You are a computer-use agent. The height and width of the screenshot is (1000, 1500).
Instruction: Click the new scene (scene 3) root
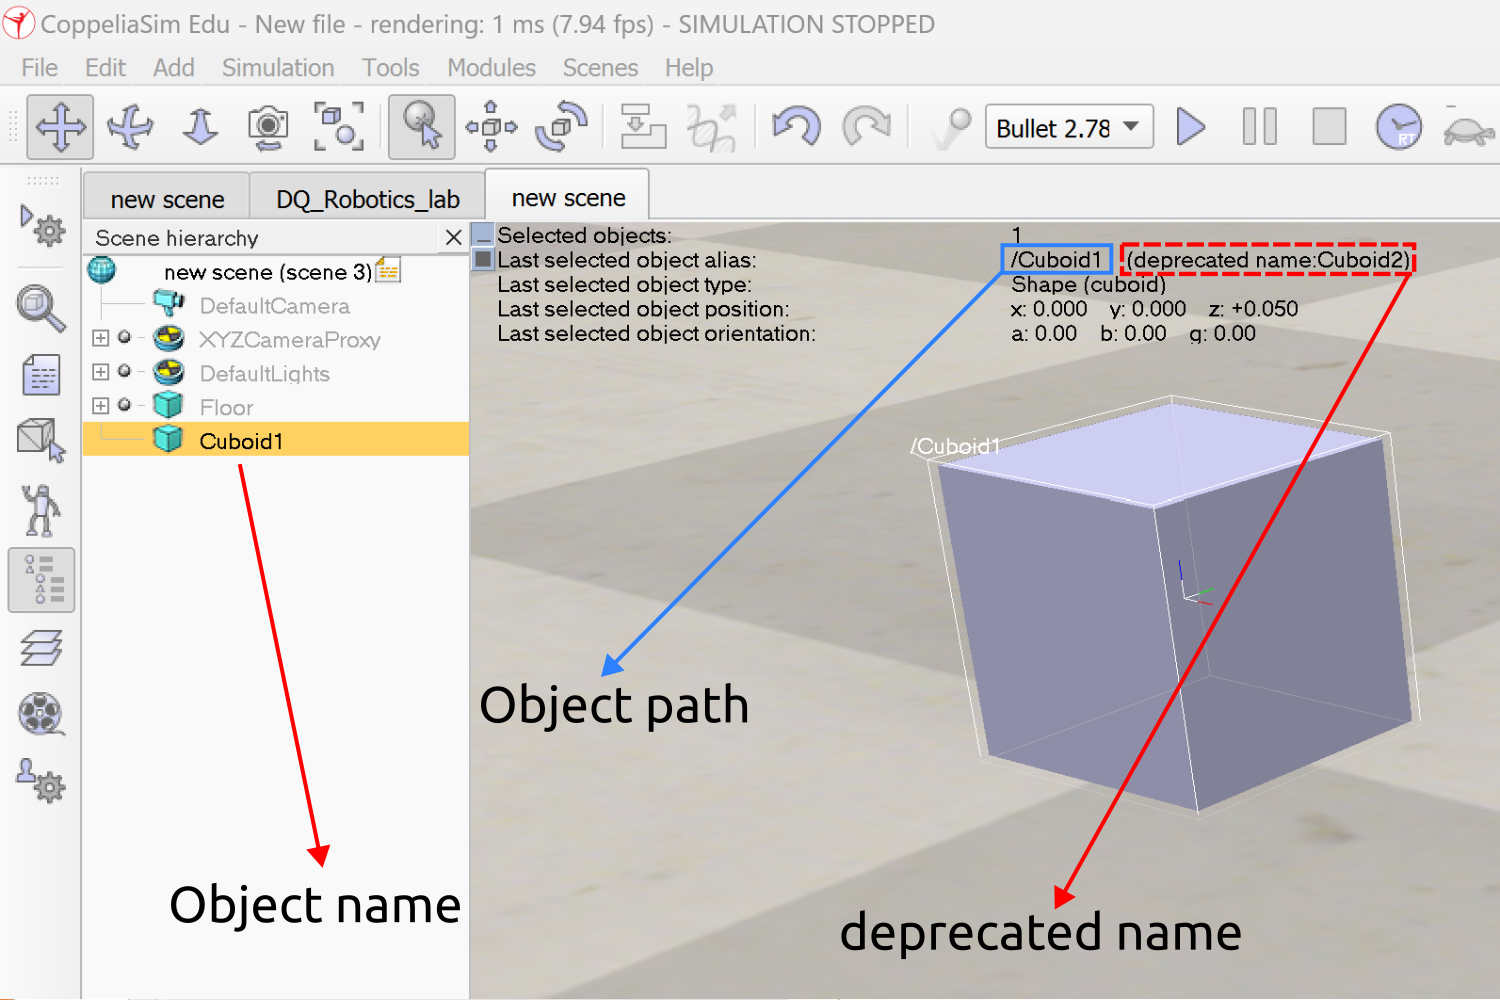[267, 272]
